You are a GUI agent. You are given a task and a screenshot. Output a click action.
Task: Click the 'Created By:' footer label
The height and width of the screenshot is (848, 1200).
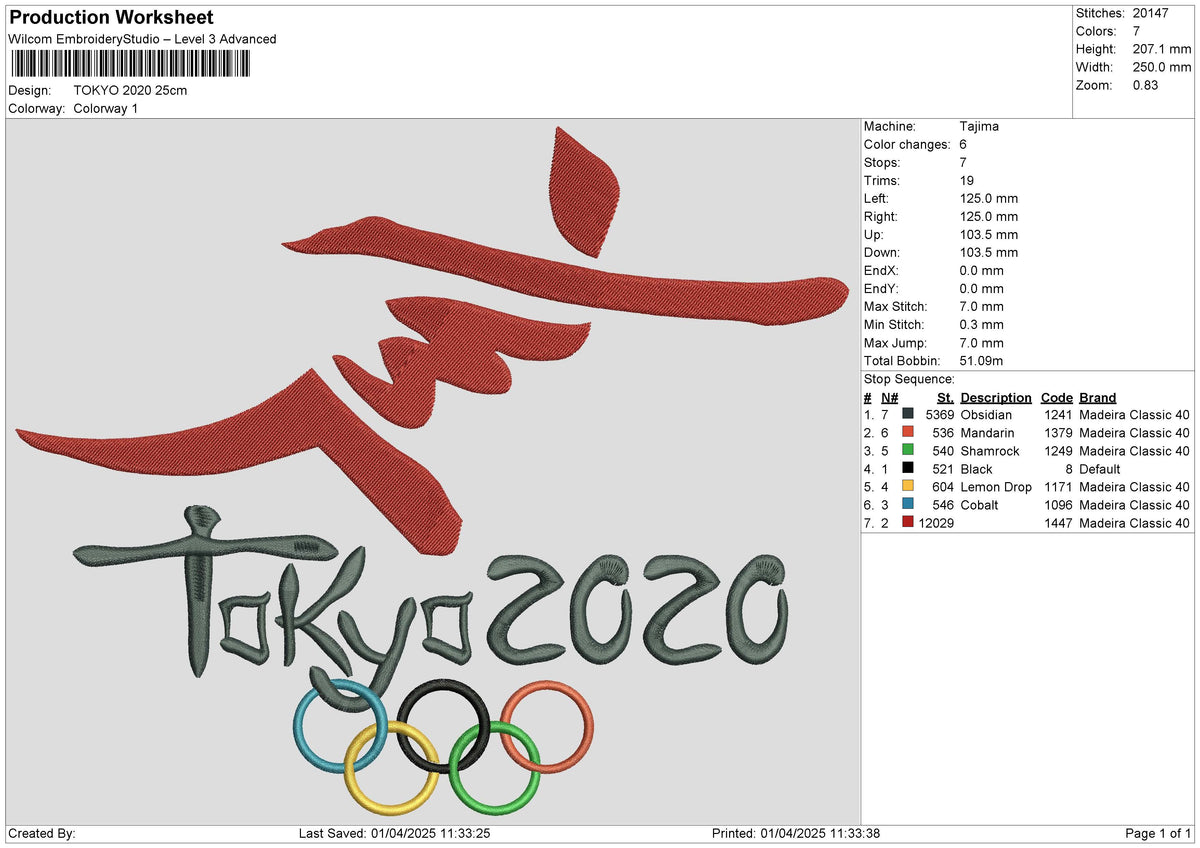[x=42, y=834]
